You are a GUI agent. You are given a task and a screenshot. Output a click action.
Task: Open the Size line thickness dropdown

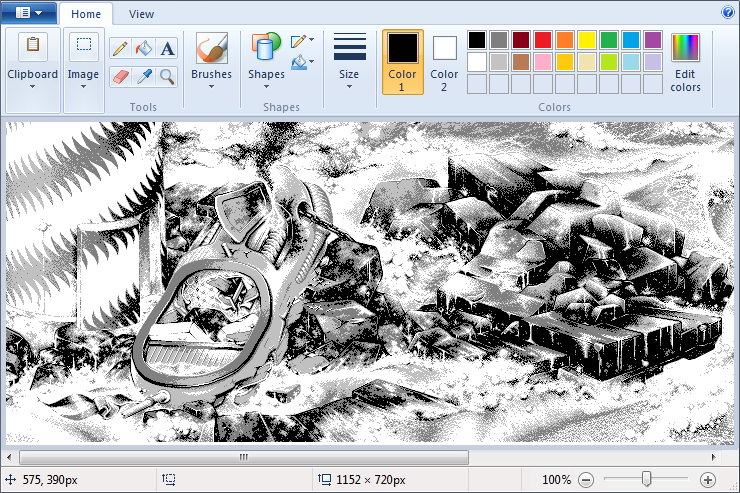[349, 62]
